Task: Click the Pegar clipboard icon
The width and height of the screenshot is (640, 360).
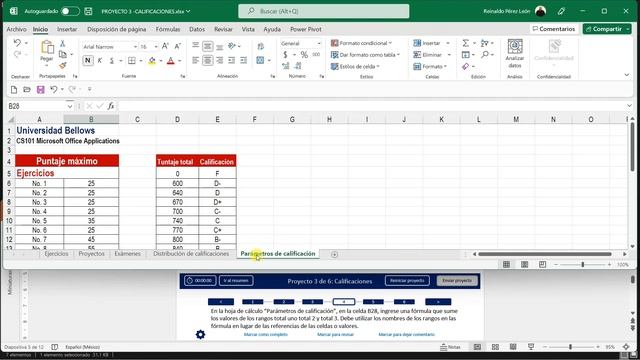Action: click(47, 48)
